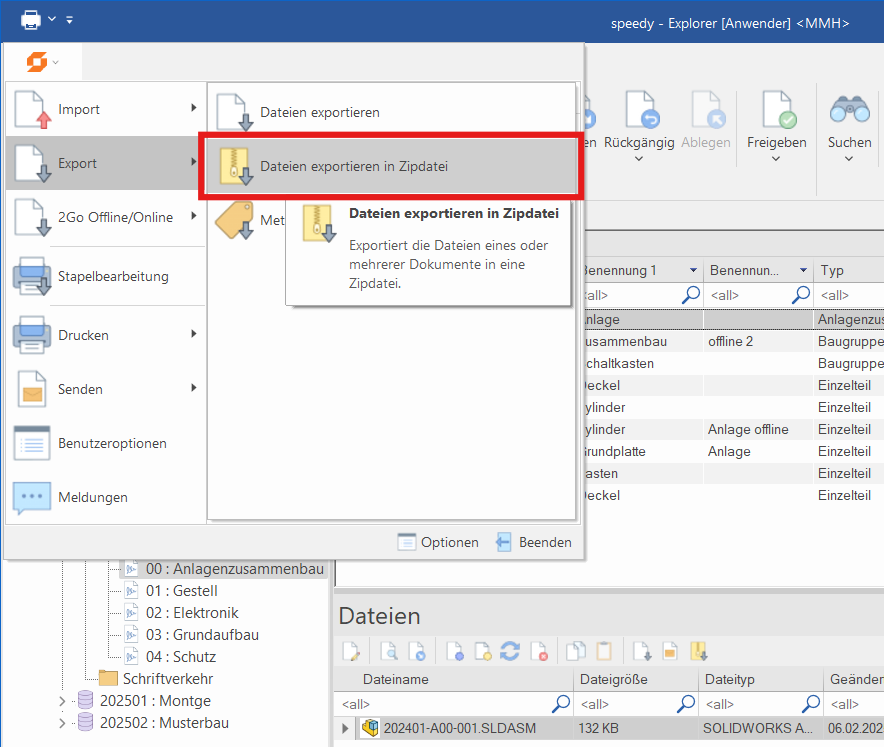The width and height of the screenshot is (884, 747).
Task: Click the yellow zip export icon in Dateien toolbar
Action: (x=699, y=652)
